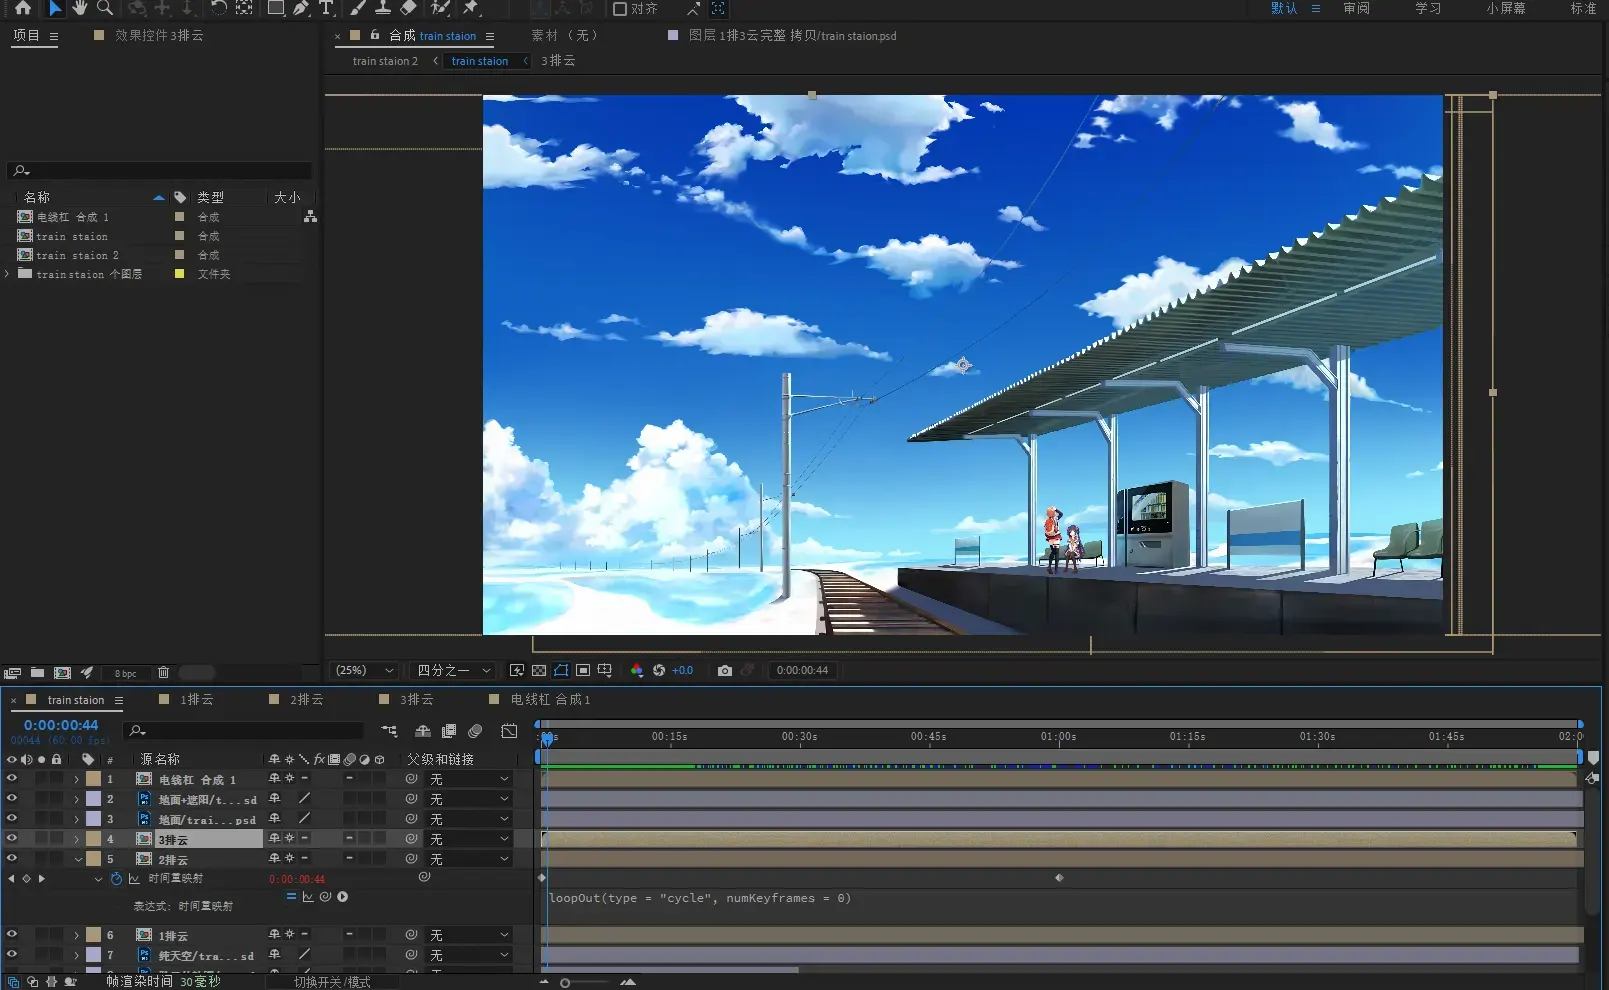This screenshot has height=990, width=1609.
Task: Click the Home icon in the toolbar
Action: tap(23, 8)
